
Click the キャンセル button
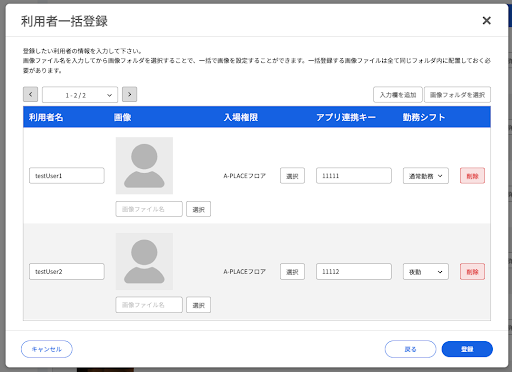point(47,349)
